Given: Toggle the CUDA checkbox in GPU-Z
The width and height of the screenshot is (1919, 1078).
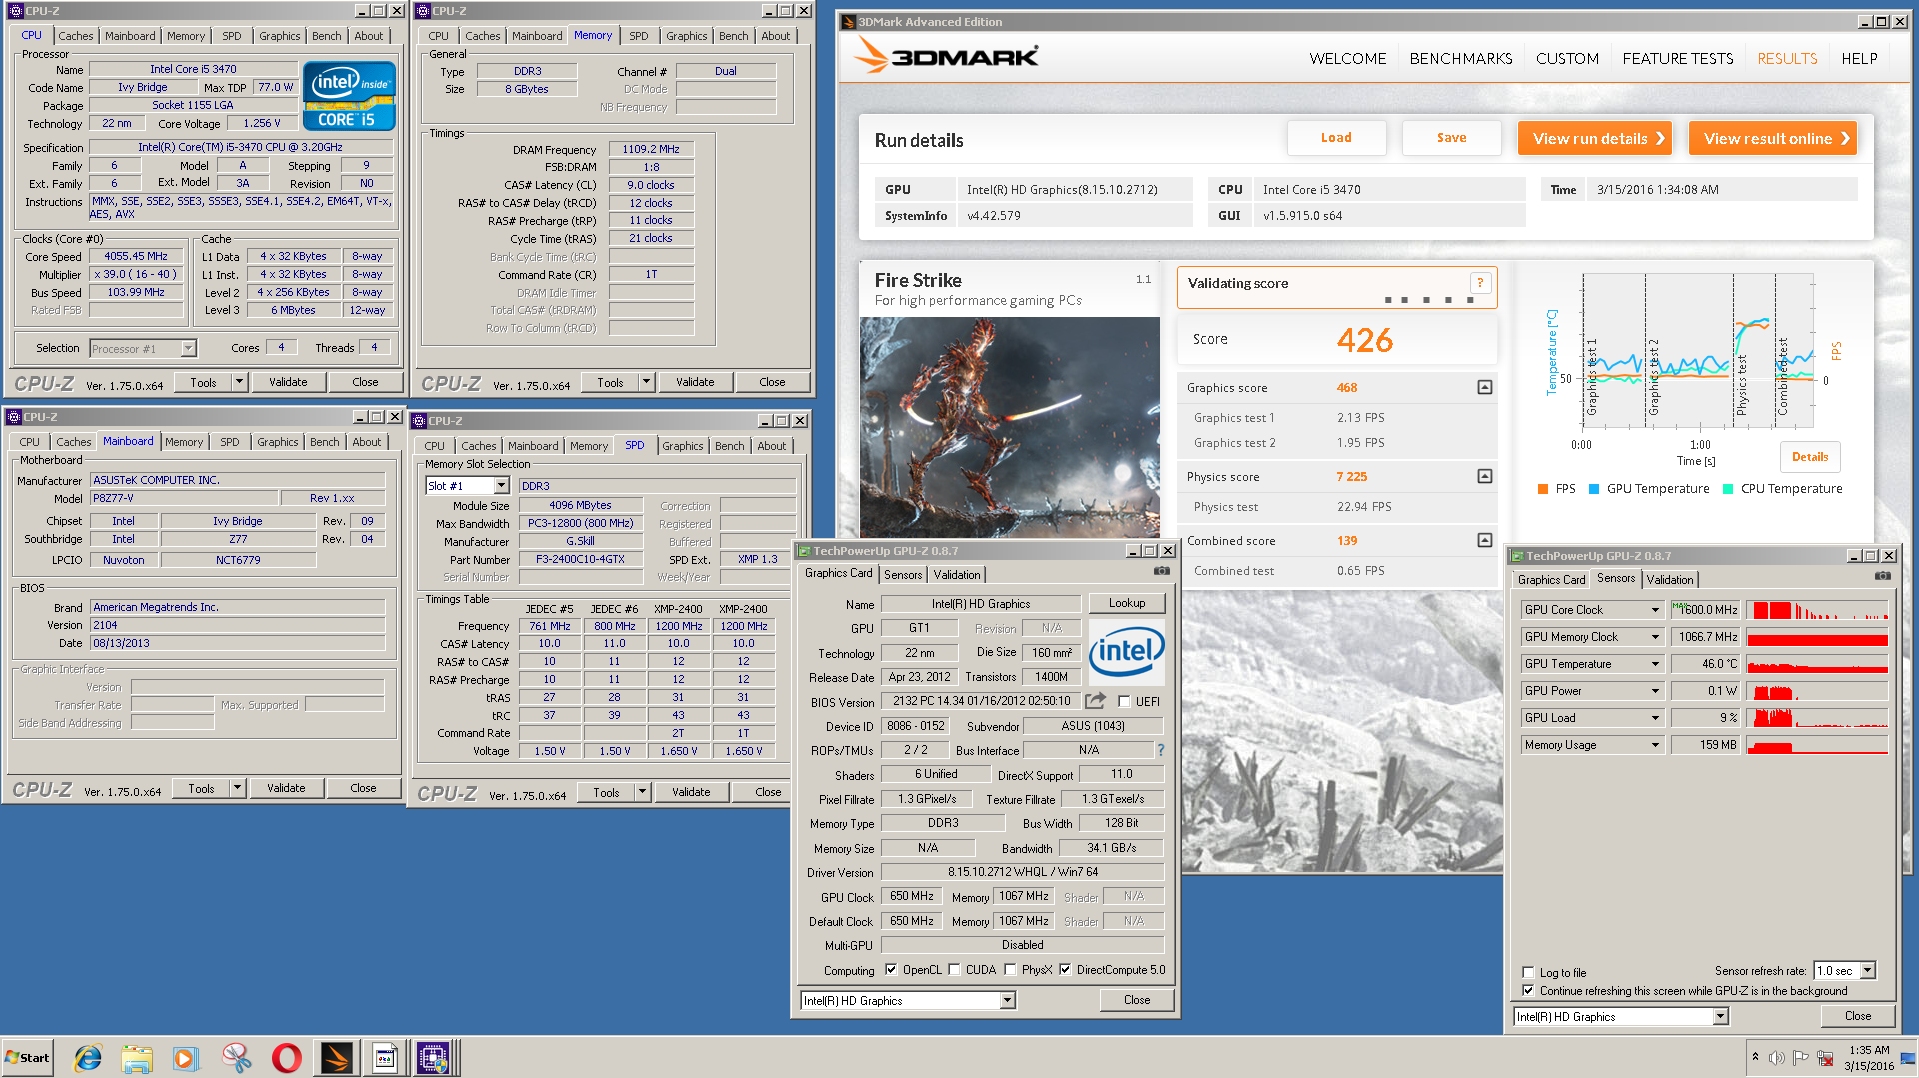Looking at the screenshot, I should pyautogui.click(x=954, y=970).
